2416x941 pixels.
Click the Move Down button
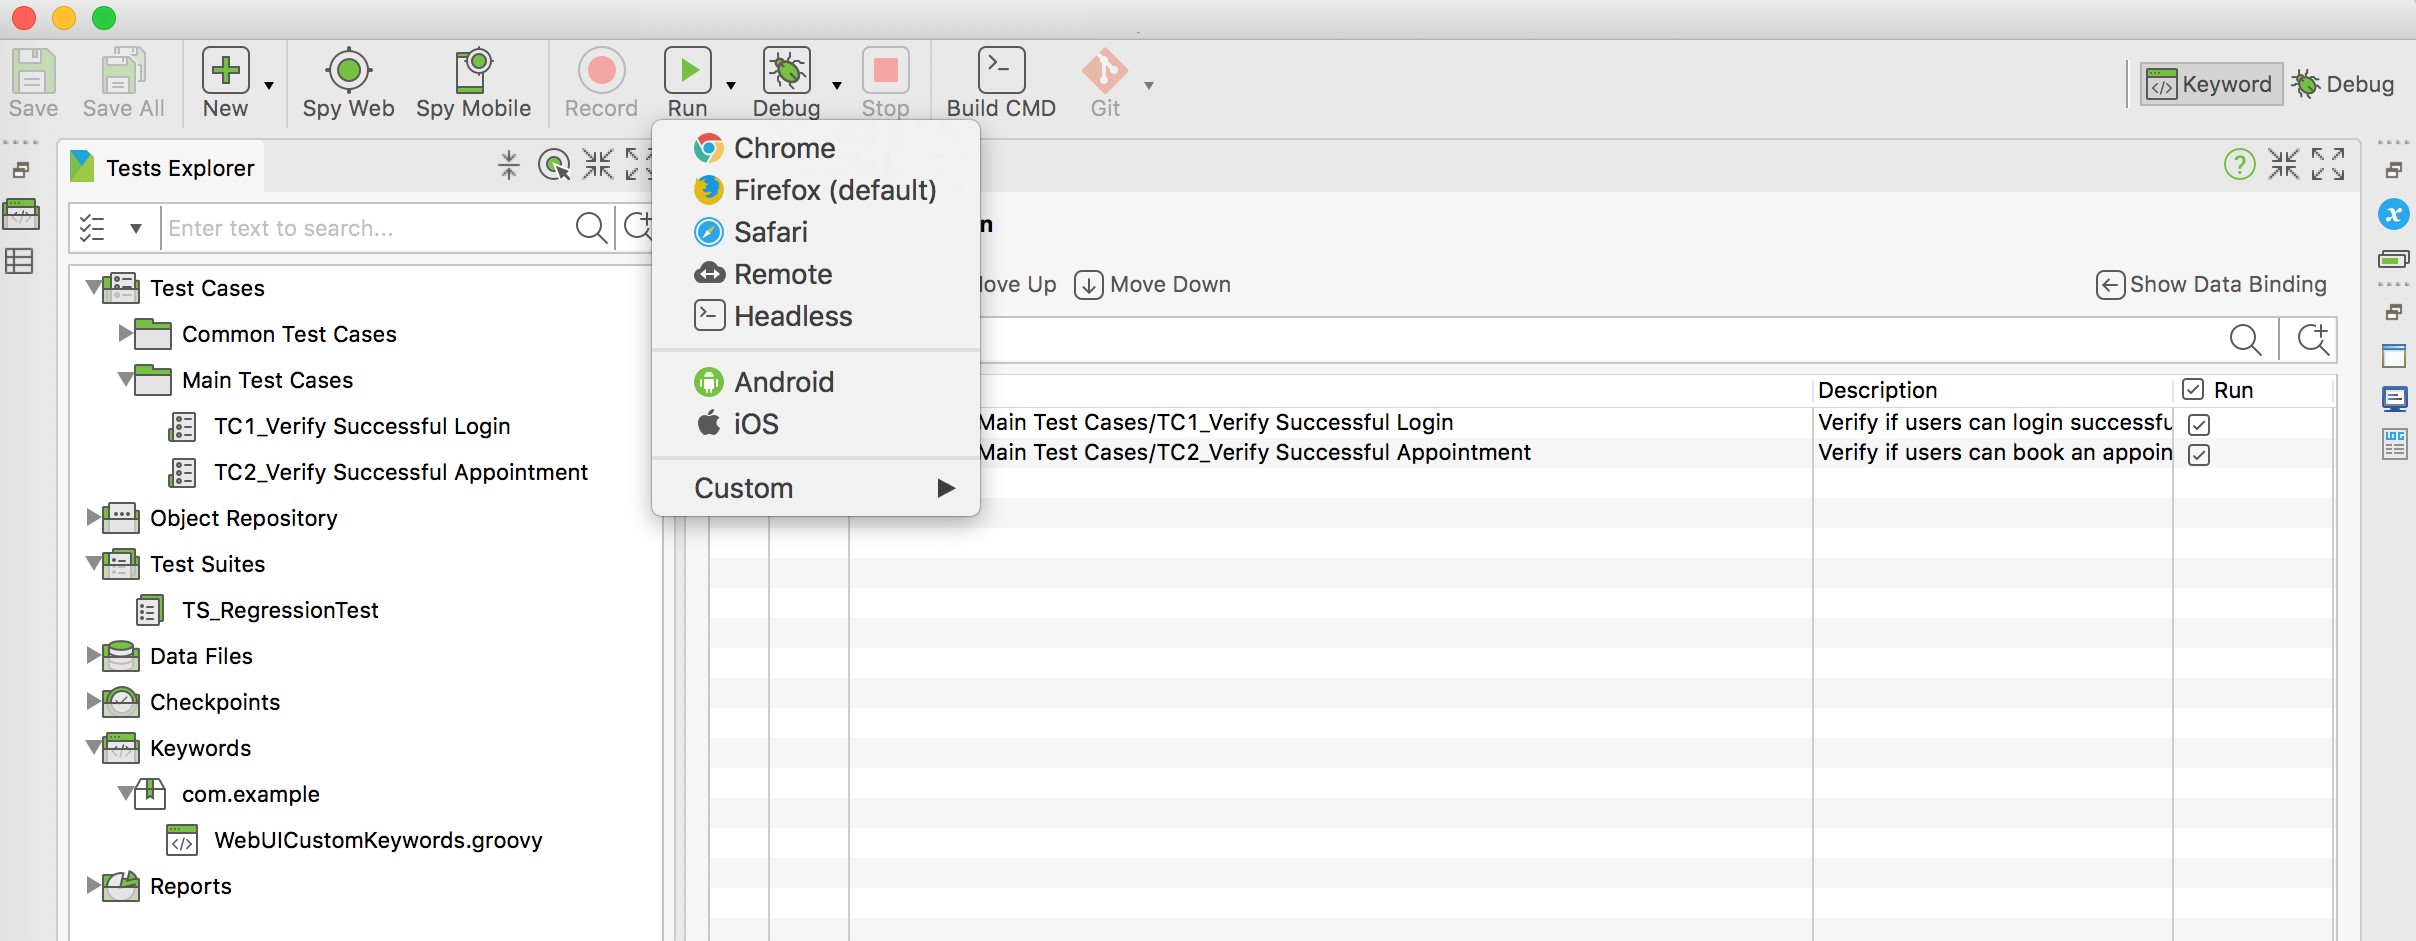coord(1153,285)
